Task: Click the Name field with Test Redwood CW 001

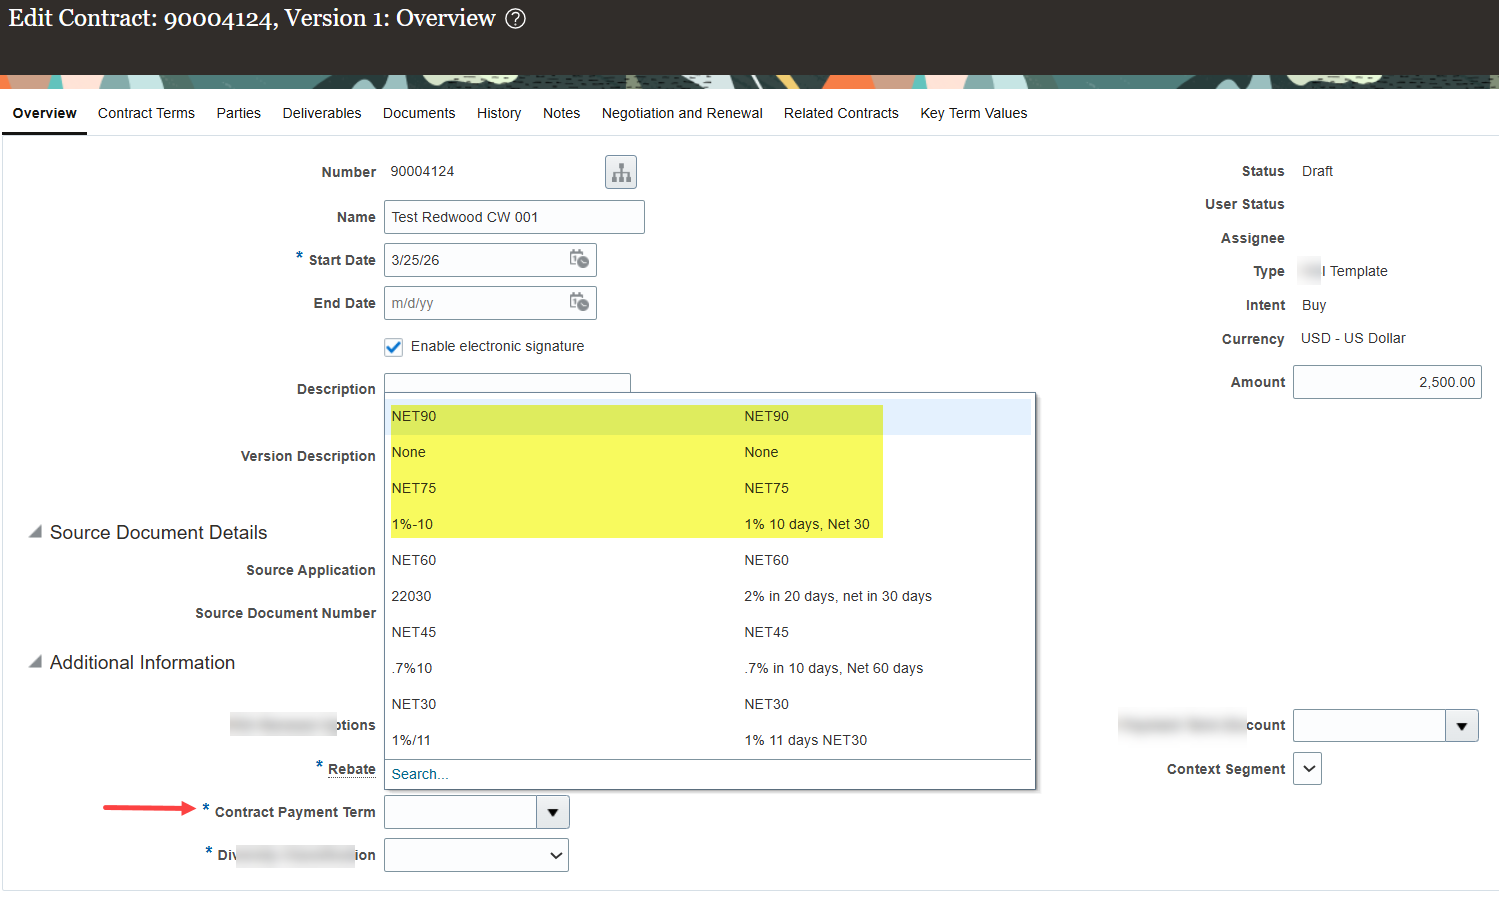Action: tap(514, 217)
